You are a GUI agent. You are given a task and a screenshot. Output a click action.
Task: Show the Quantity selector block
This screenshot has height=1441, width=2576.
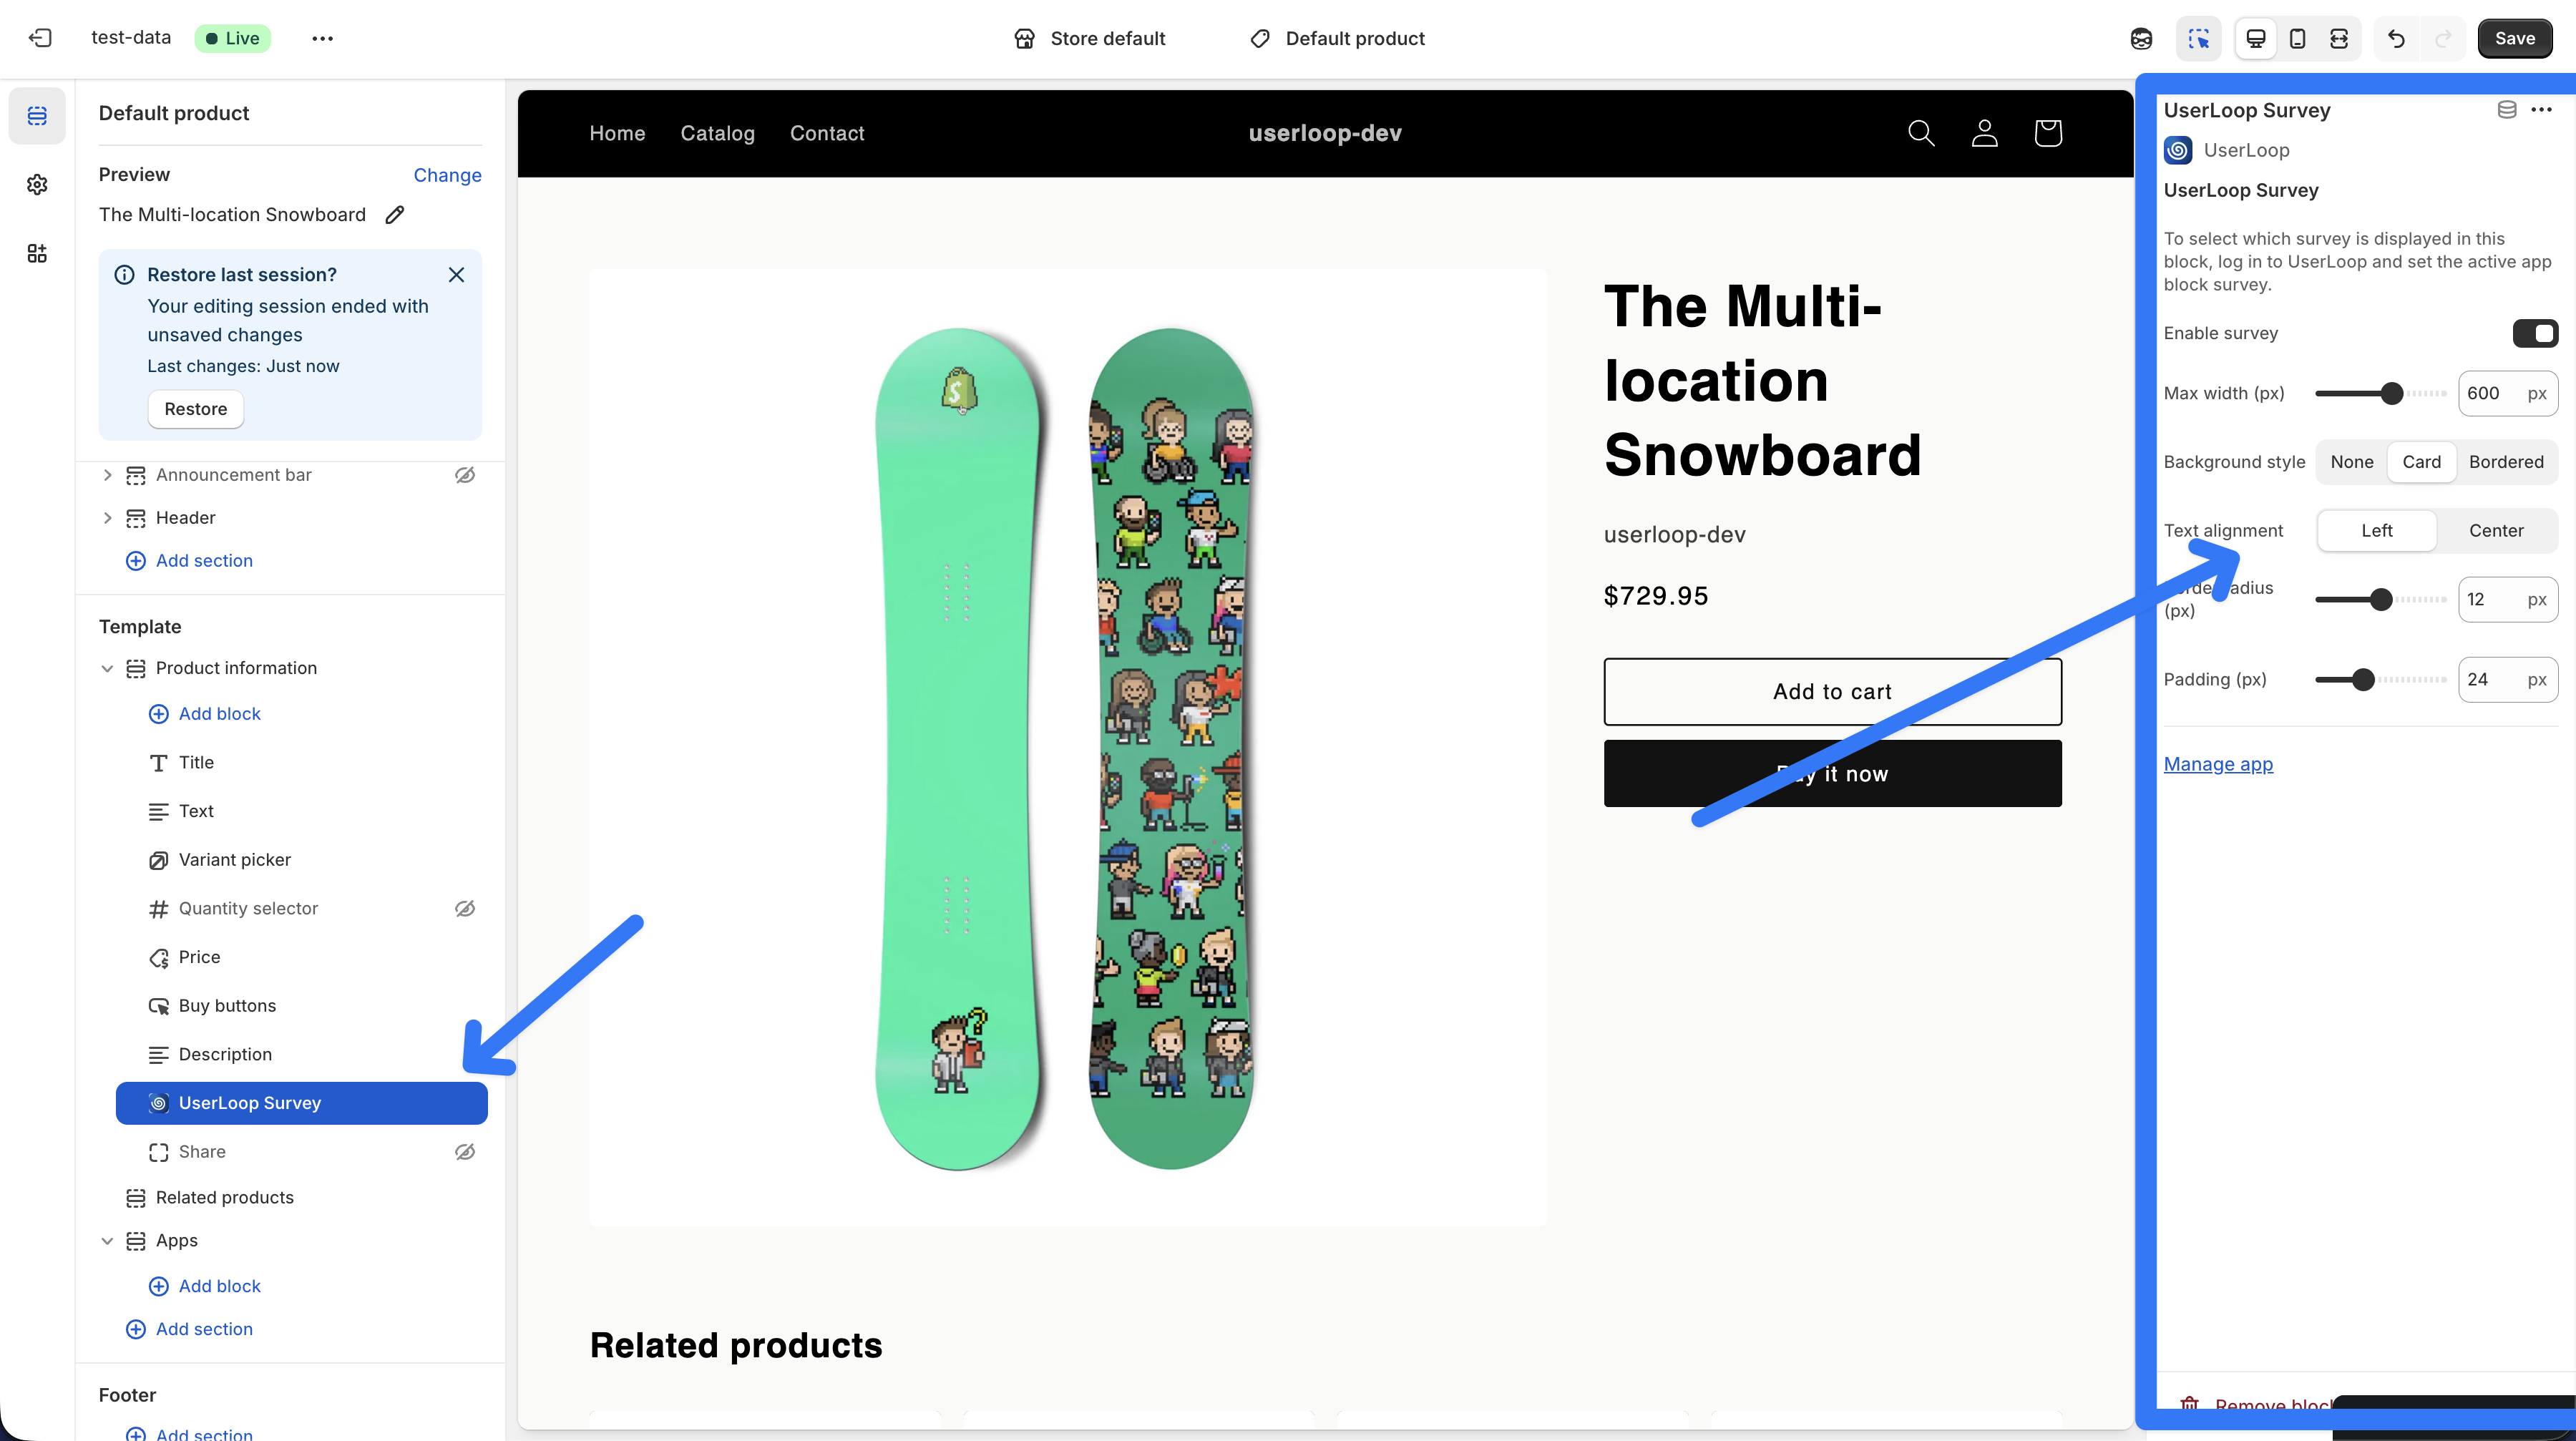465,908
